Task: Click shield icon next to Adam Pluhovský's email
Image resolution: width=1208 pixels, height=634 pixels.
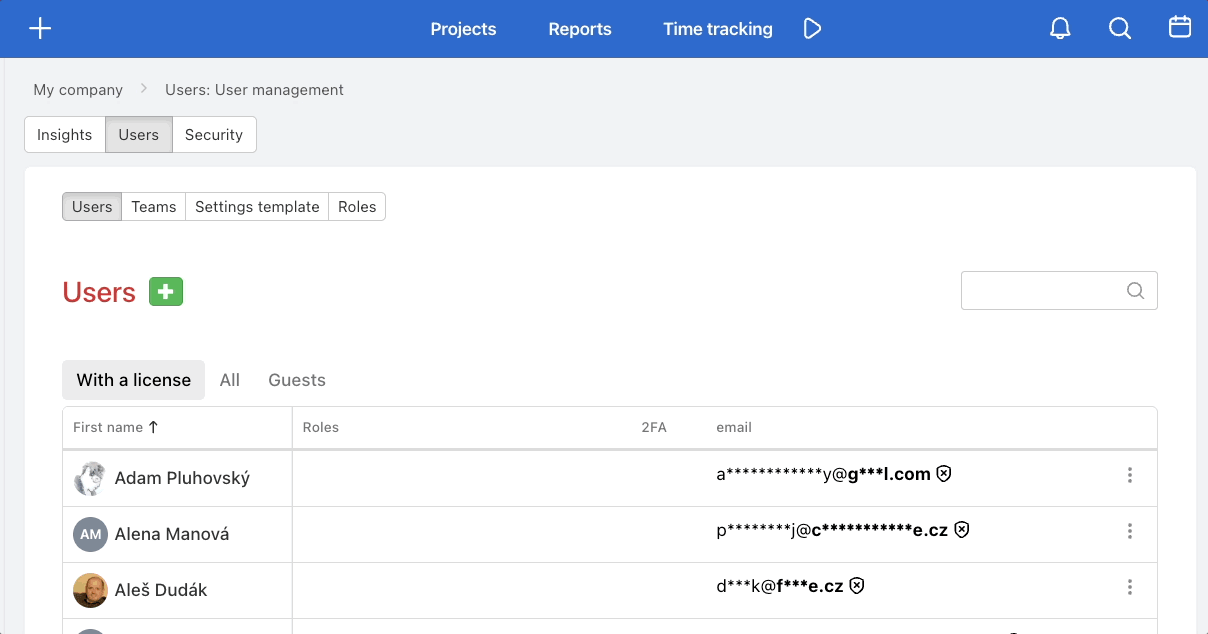Action: point(943,474)
